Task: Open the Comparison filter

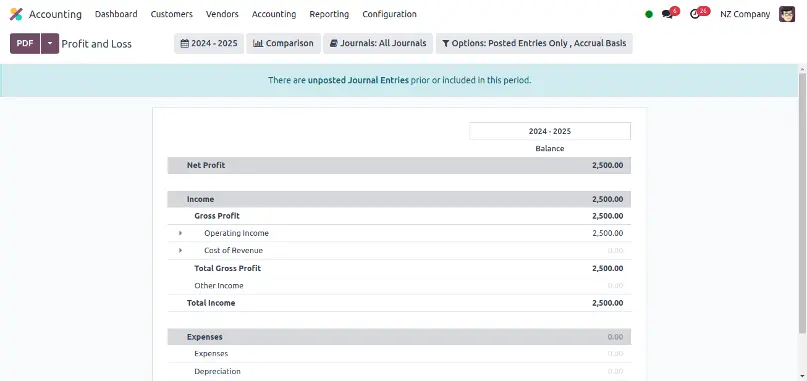Action: pos(283,44)
